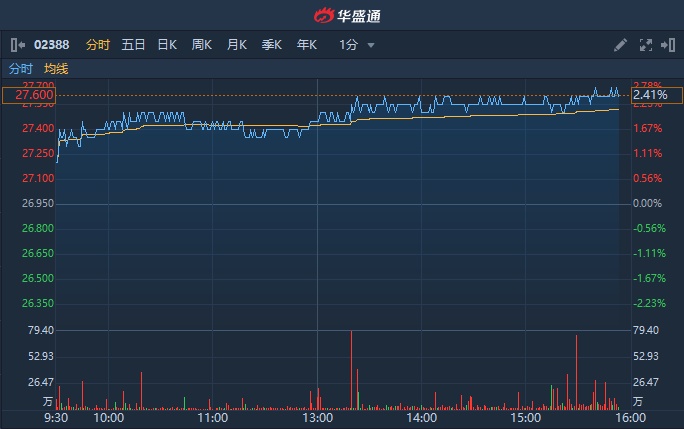Click the 13:00 time axis label
This screenshot has height=429, width=684.
[318, 418]
